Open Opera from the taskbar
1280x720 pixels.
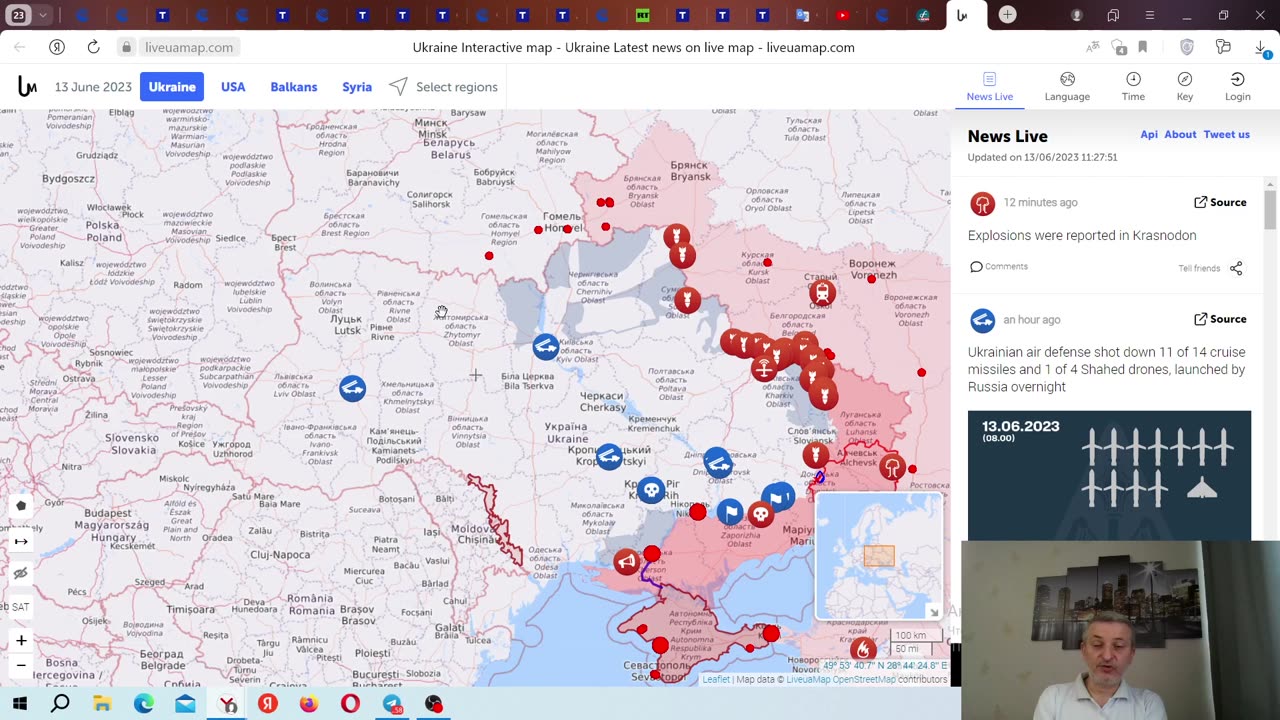[x=350, y=704]
